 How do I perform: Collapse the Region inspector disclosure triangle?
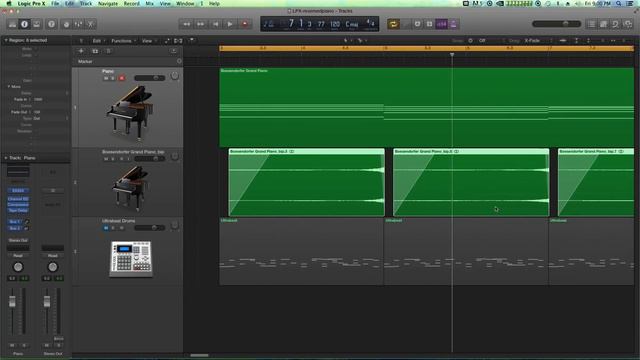[x=6, y=40]
